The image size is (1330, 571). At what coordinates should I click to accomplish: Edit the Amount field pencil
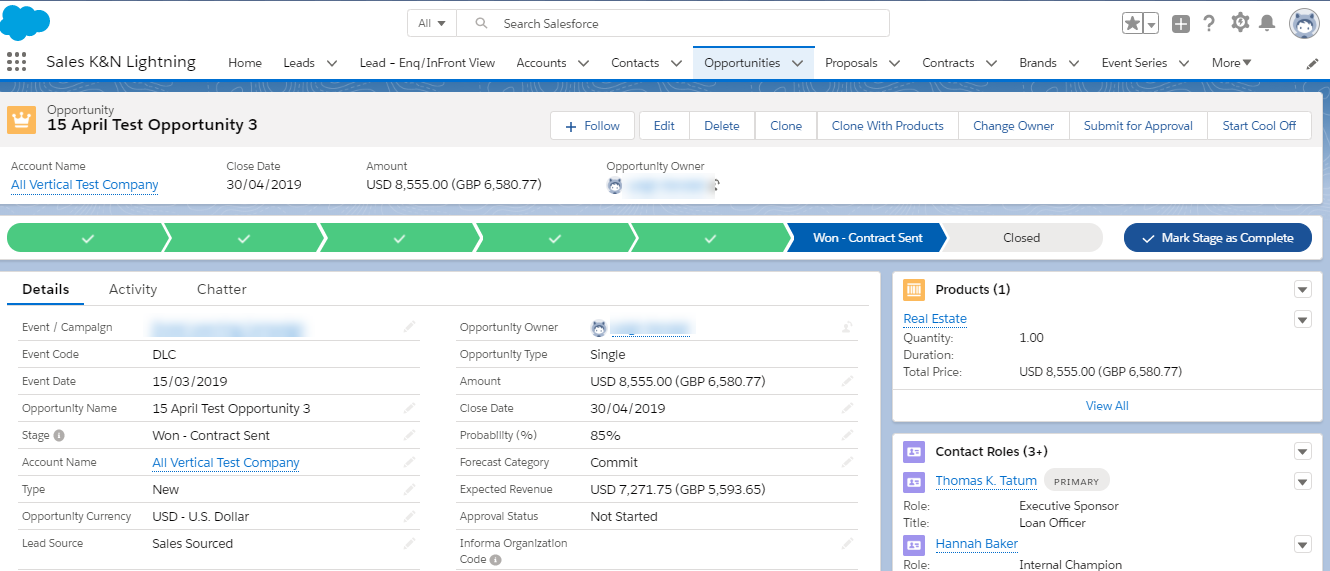[847, 381]
